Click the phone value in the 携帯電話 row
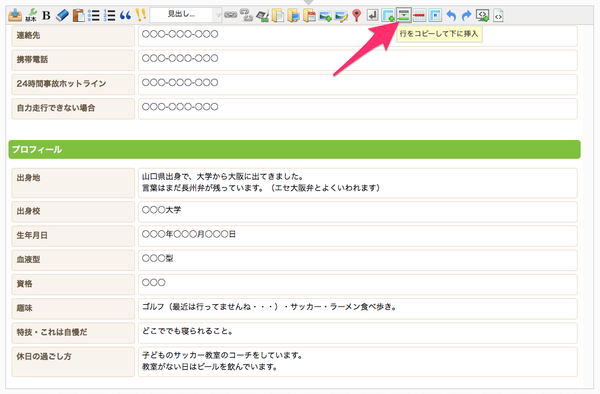 pyautogui.click(x=180, y=58)
